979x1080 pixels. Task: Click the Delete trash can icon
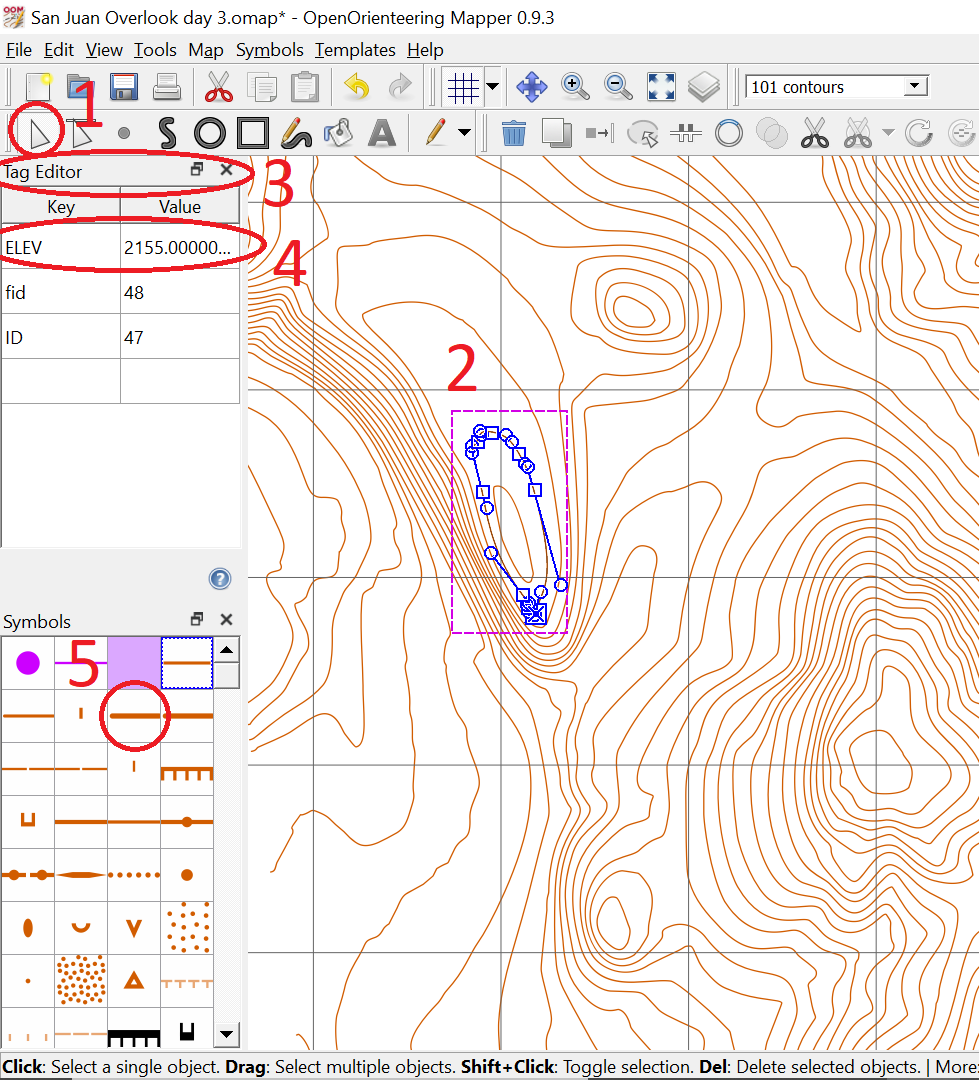513,132
